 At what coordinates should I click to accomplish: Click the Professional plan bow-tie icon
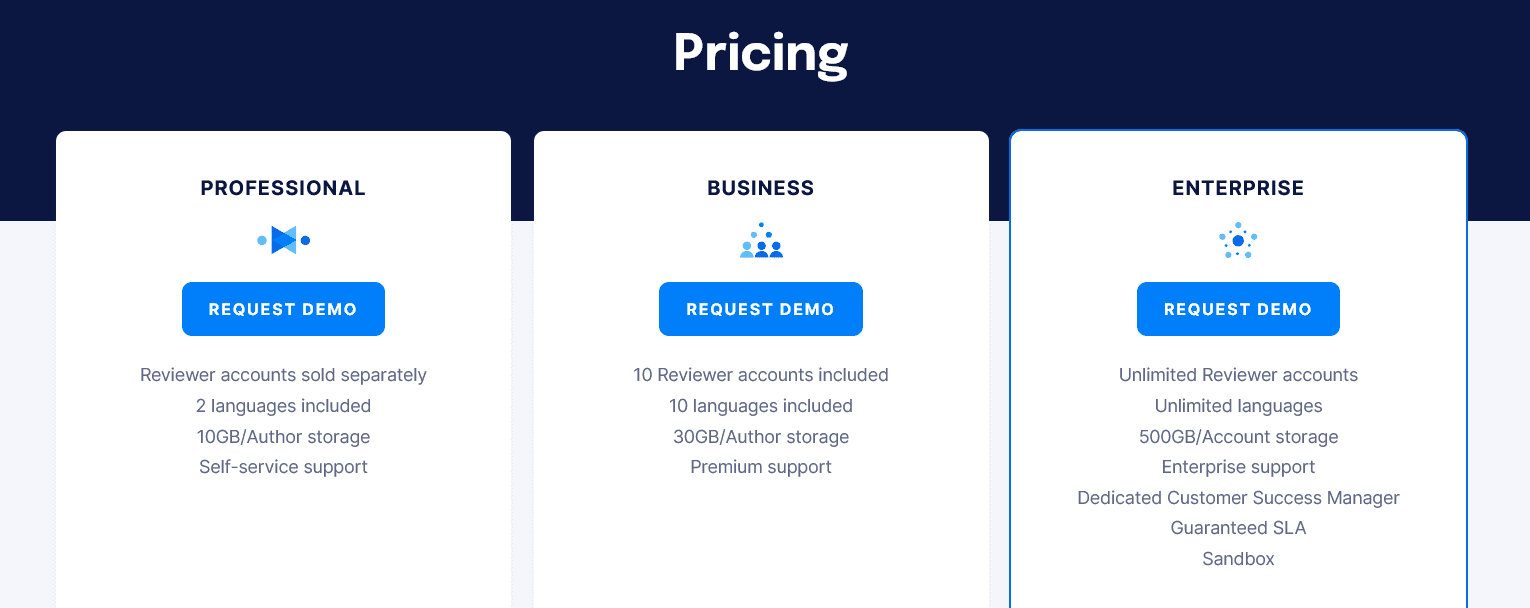point(284,240)
